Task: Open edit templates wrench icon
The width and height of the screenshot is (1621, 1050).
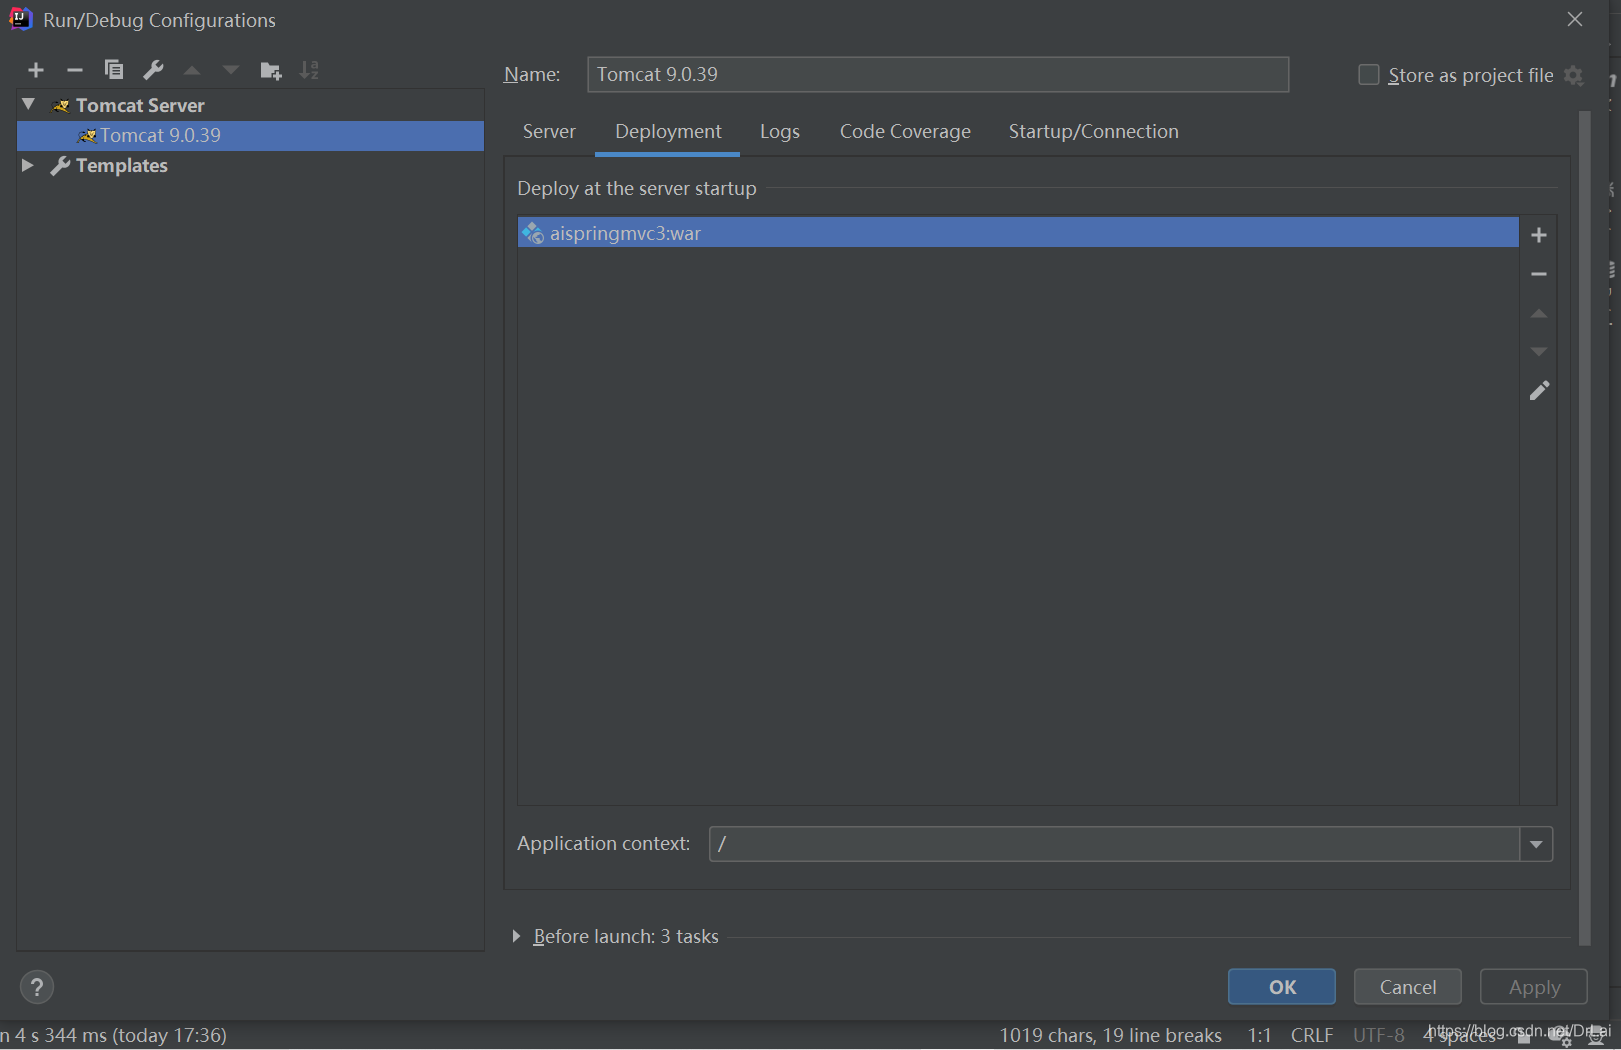Action: 153,69
